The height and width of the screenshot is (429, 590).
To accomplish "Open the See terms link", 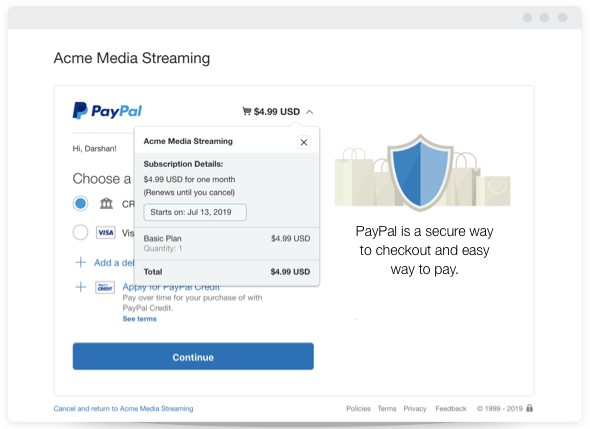I will coord(139,319).
